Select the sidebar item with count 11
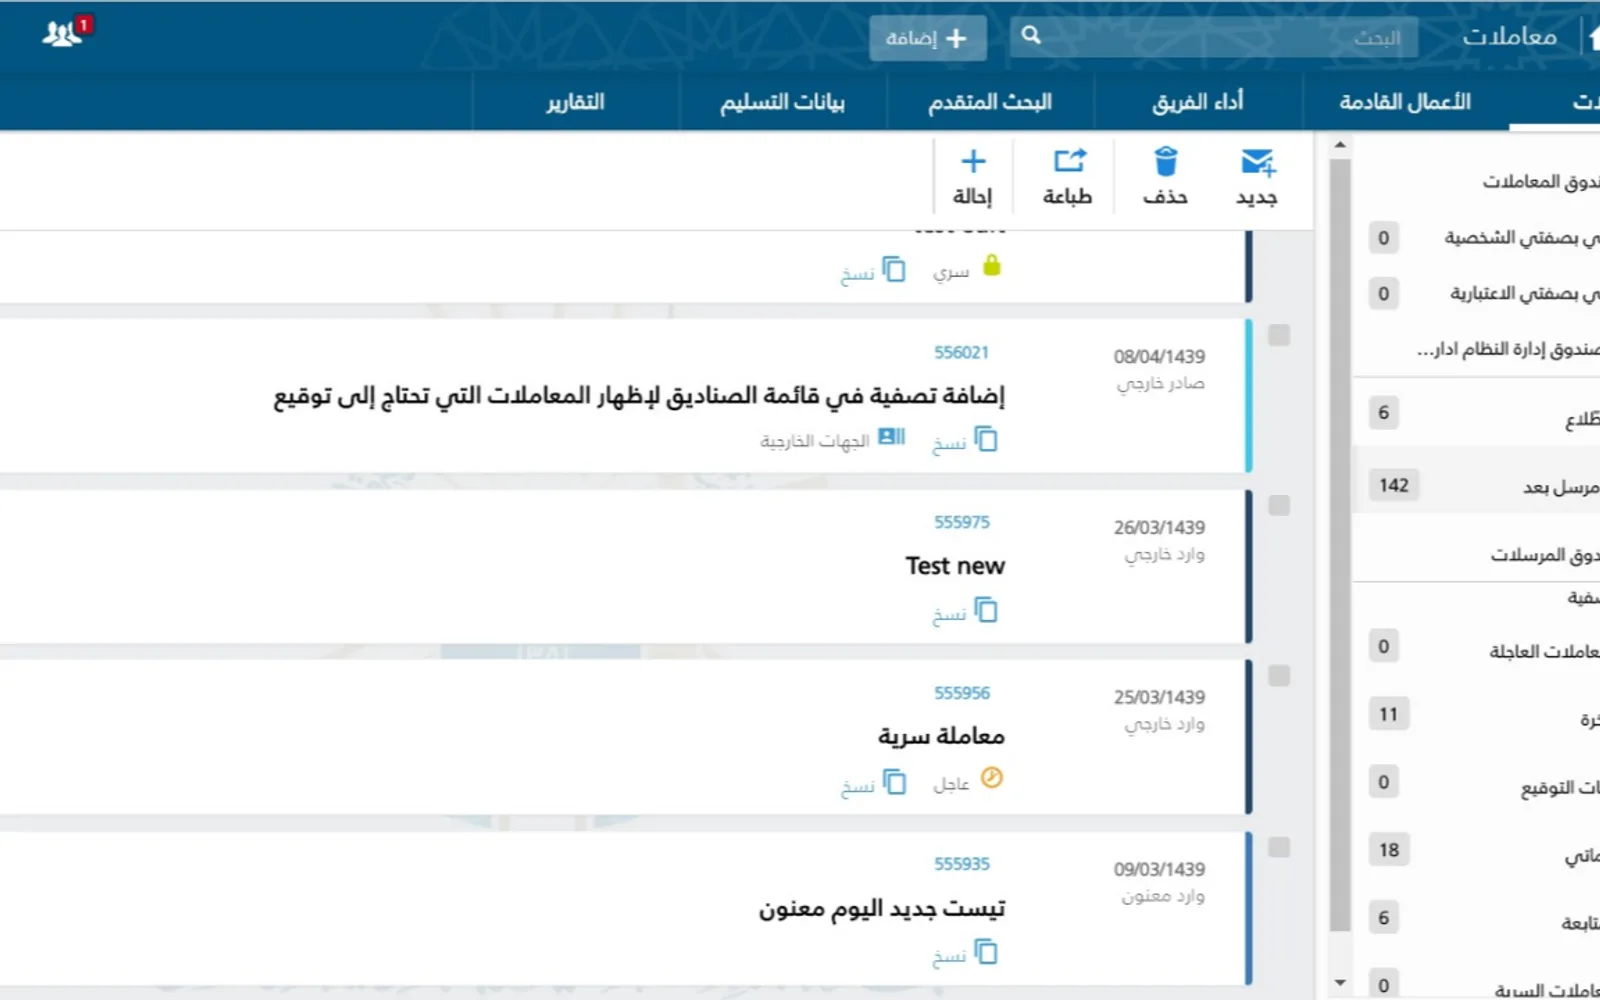The width and height of the screenshot is (1600, 1000). (x=1476, y=715)
